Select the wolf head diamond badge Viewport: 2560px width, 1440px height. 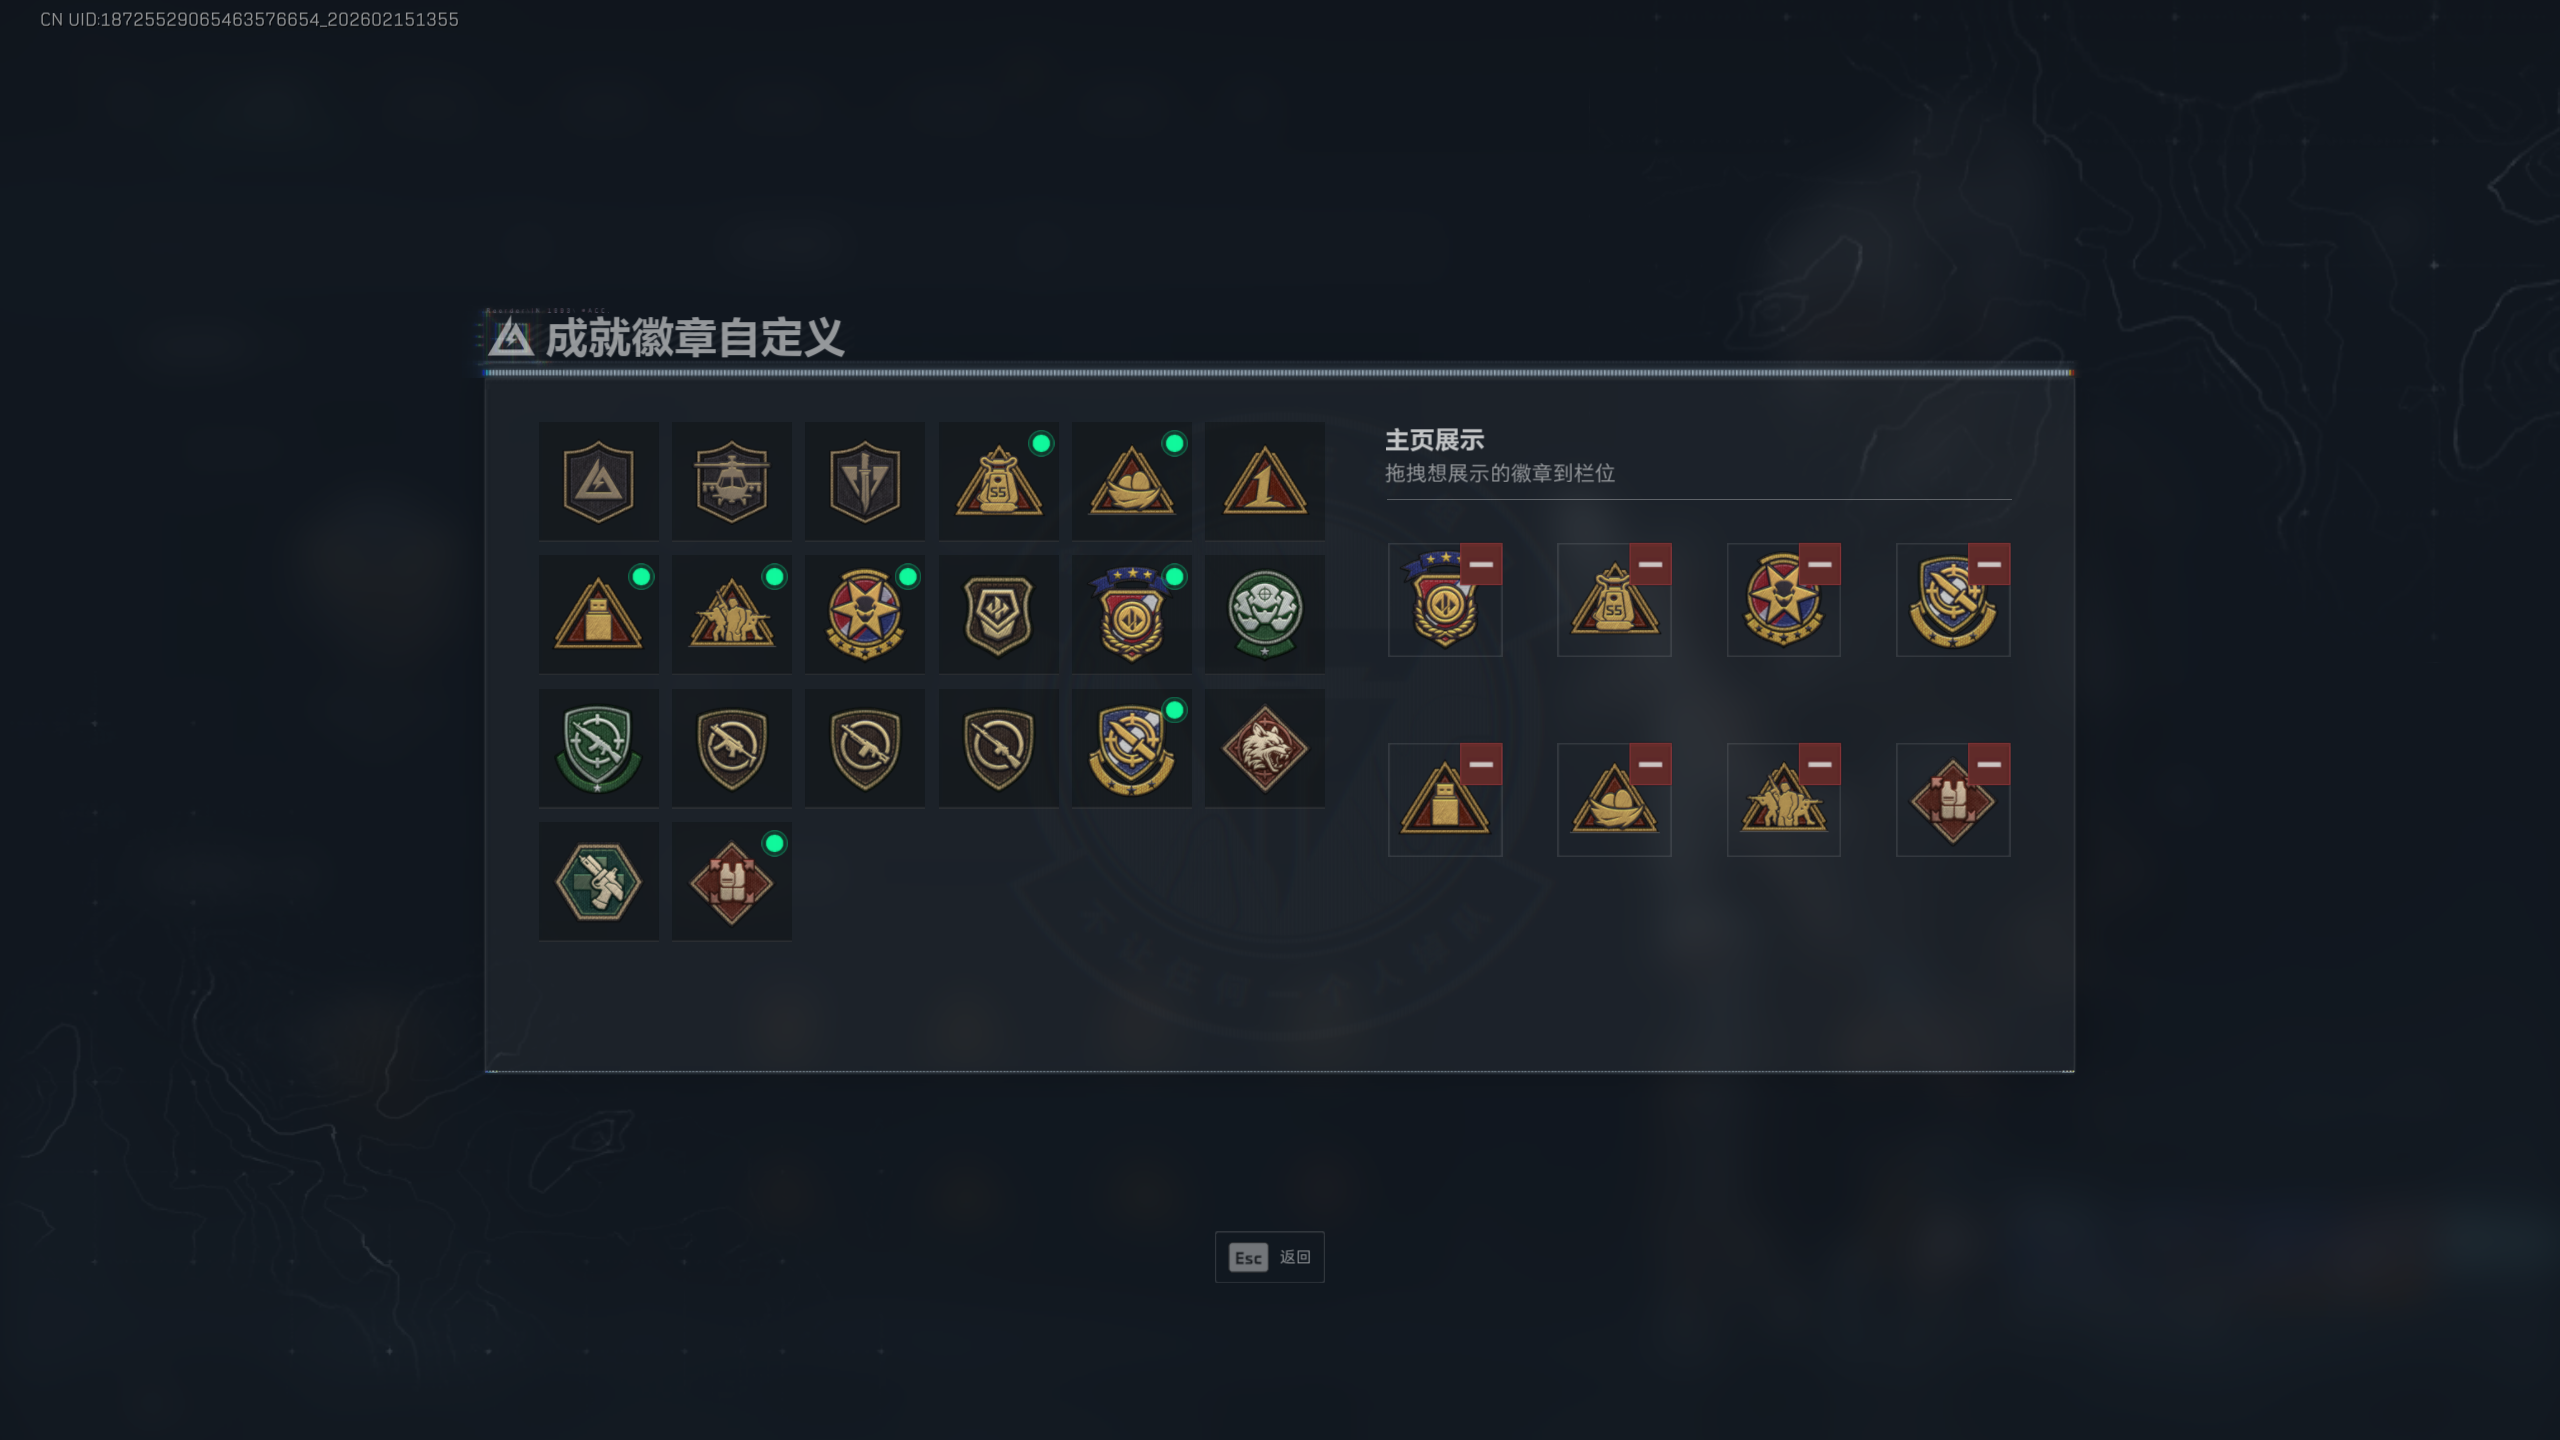[1265, 748]
